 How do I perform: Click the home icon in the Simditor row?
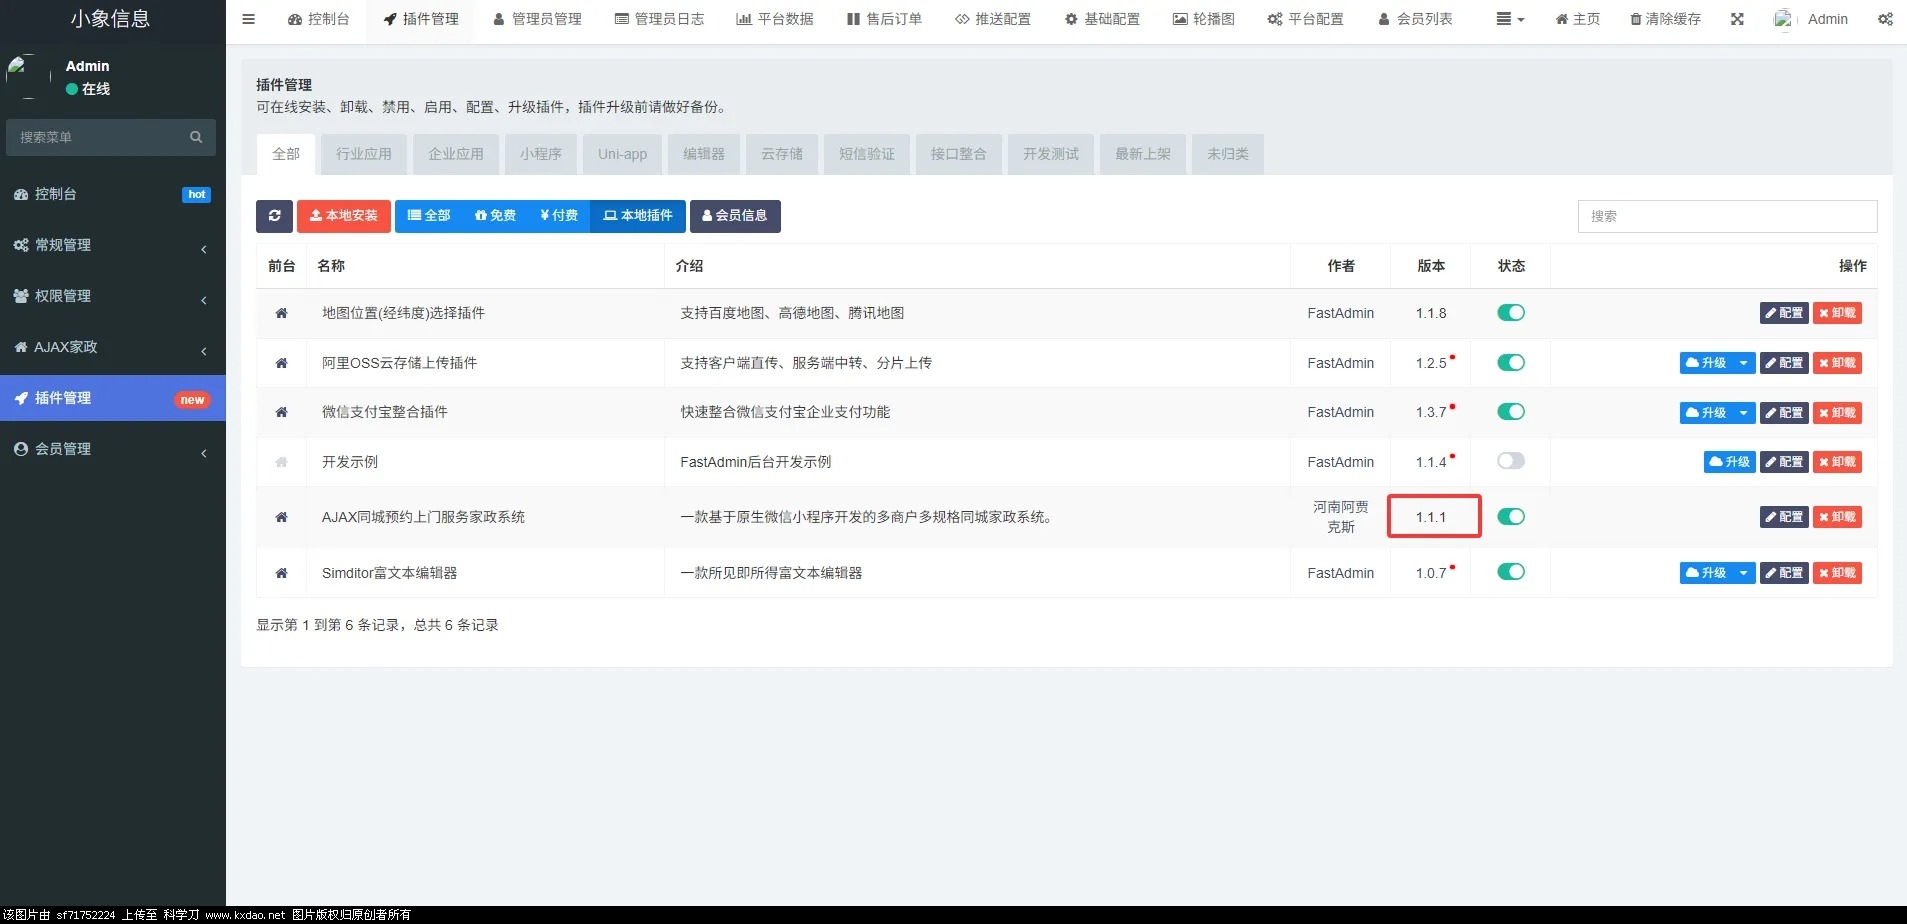pyautogui.click(x=281, y=573)
